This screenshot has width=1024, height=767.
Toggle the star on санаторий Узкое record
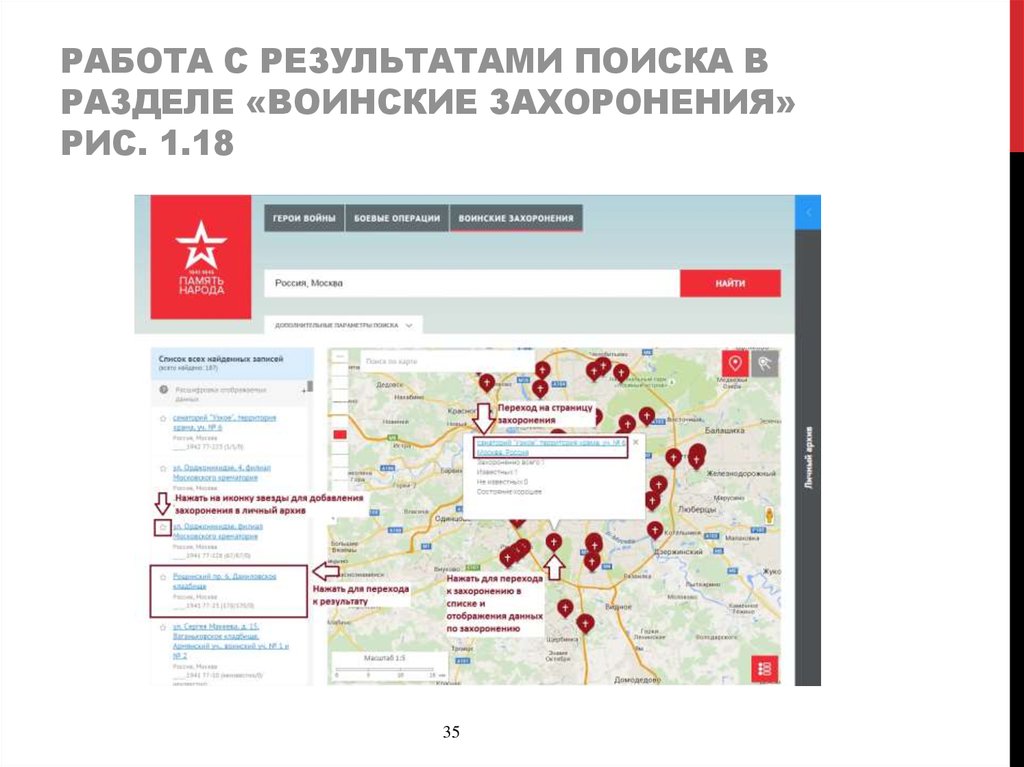click(x=161, y=419)
